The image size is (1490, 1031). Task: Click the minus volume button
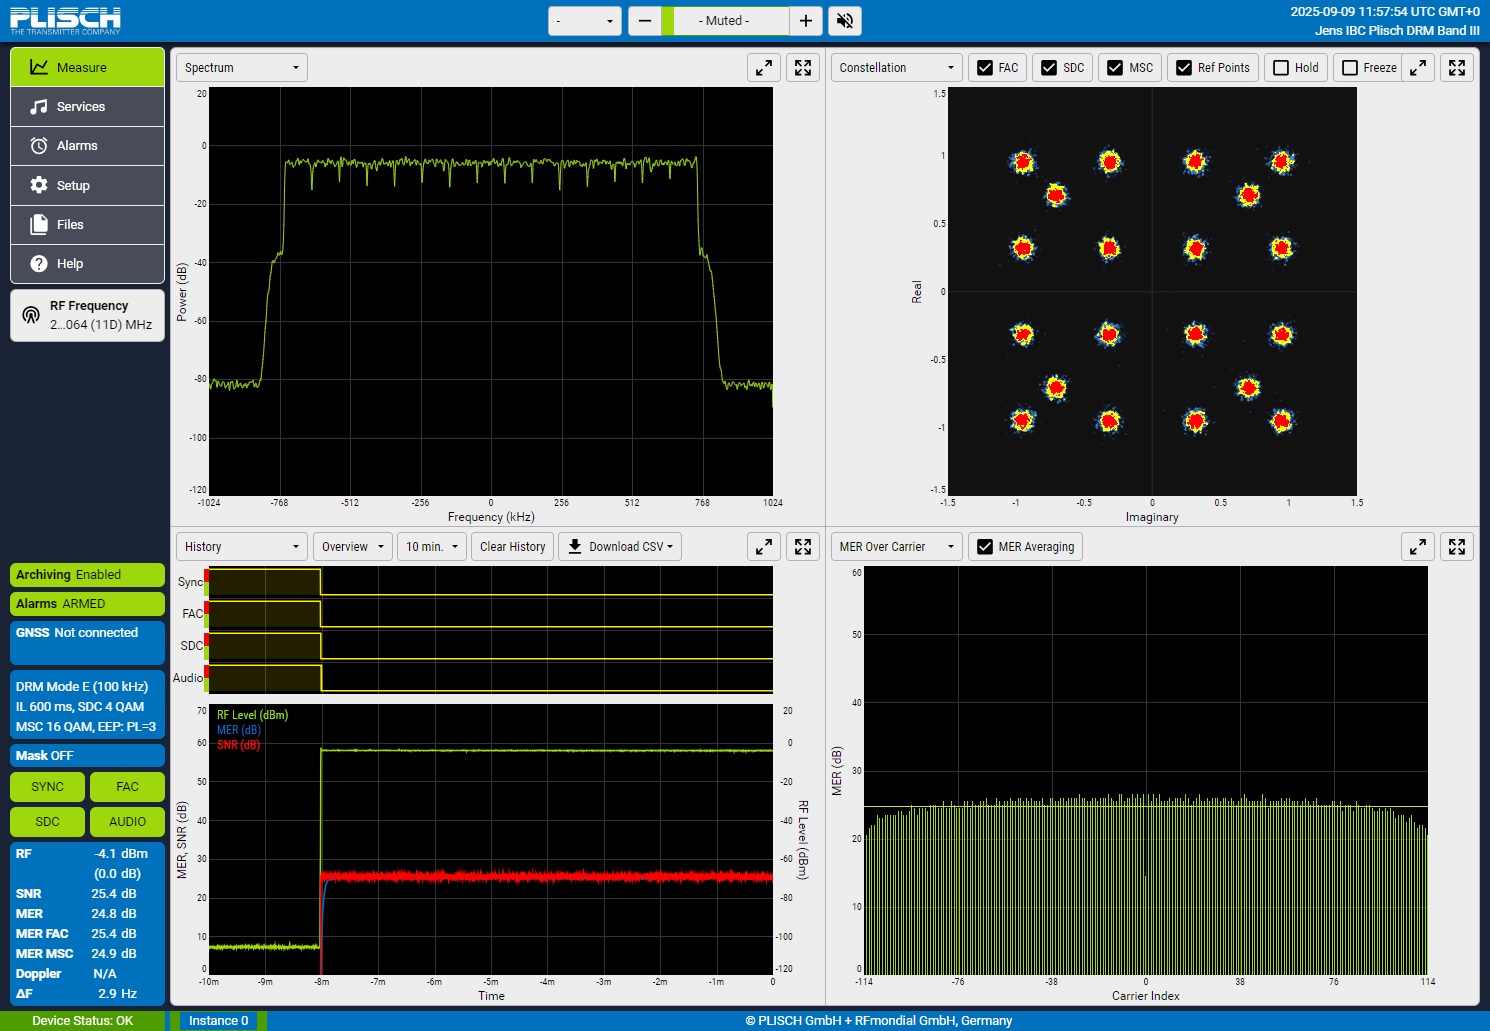tap(645, 21)
